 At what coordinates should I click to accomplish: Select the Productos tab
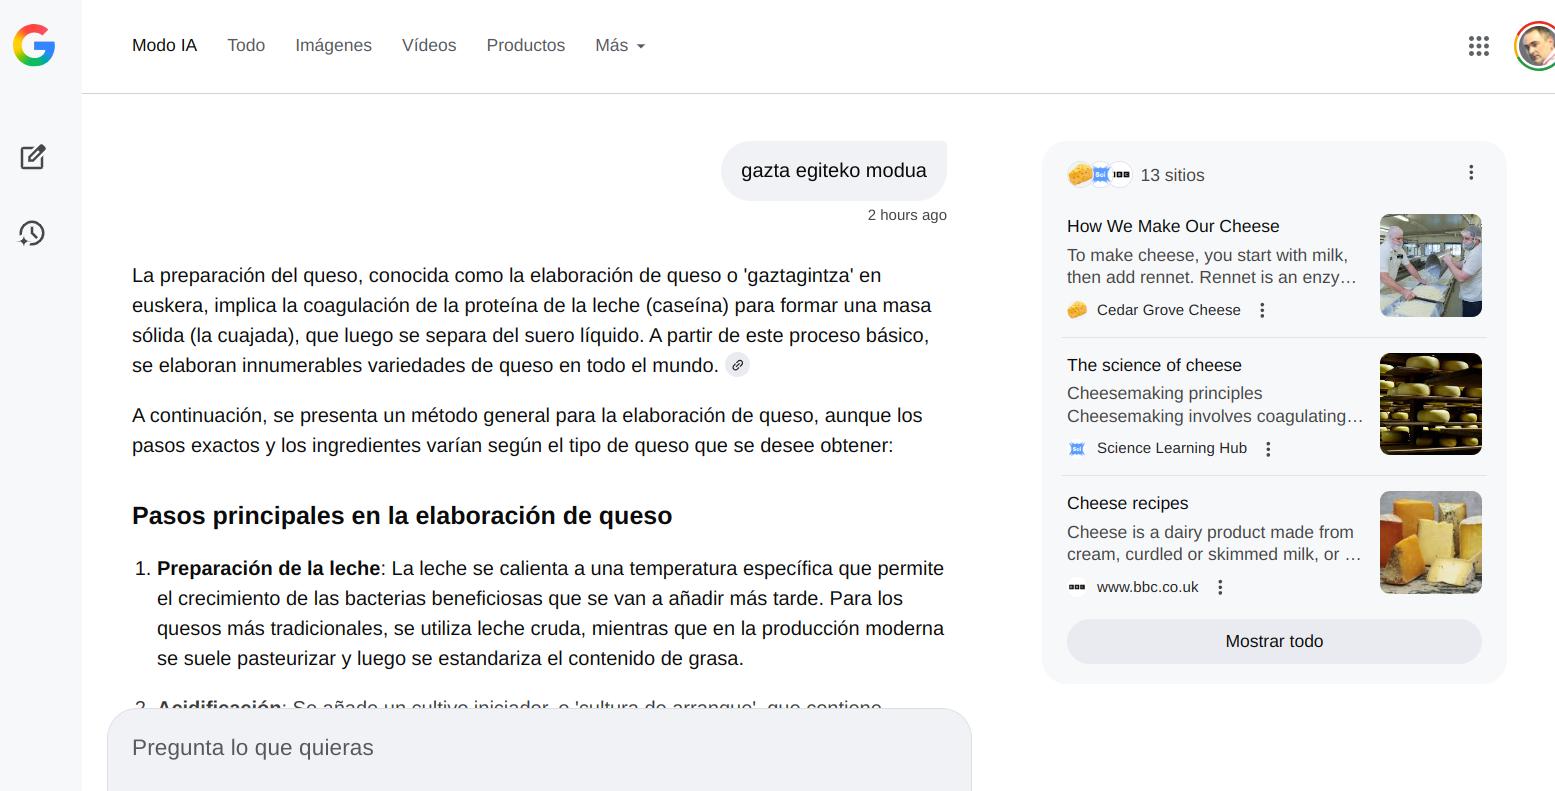pos(525,46)
